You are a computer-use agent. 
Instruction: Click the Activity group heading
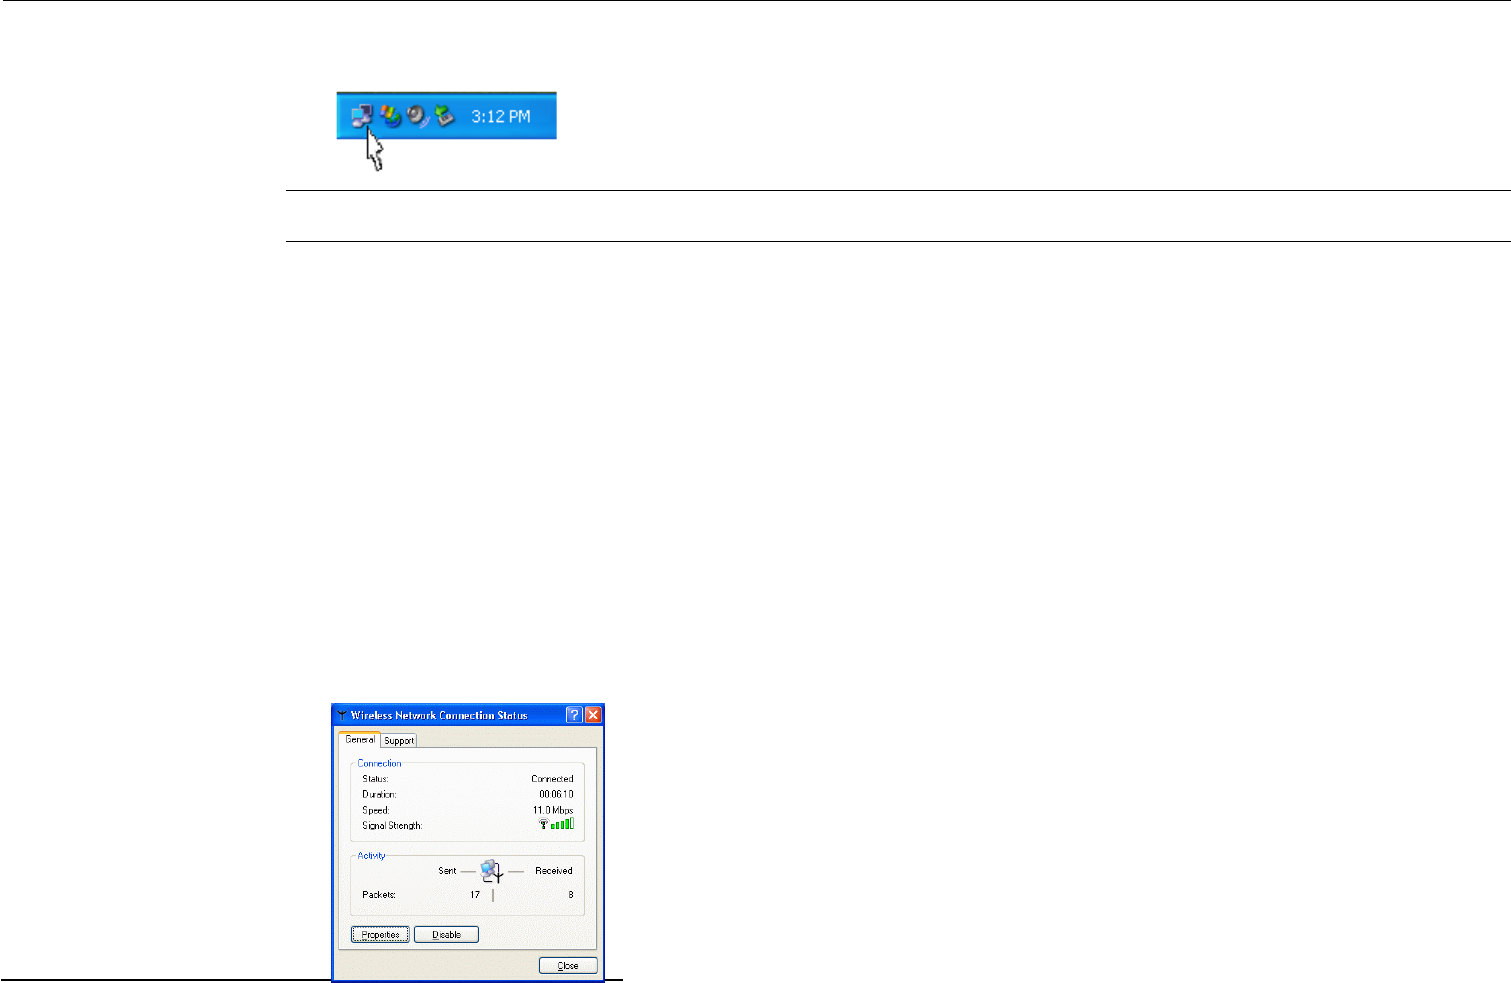point(371,856)
